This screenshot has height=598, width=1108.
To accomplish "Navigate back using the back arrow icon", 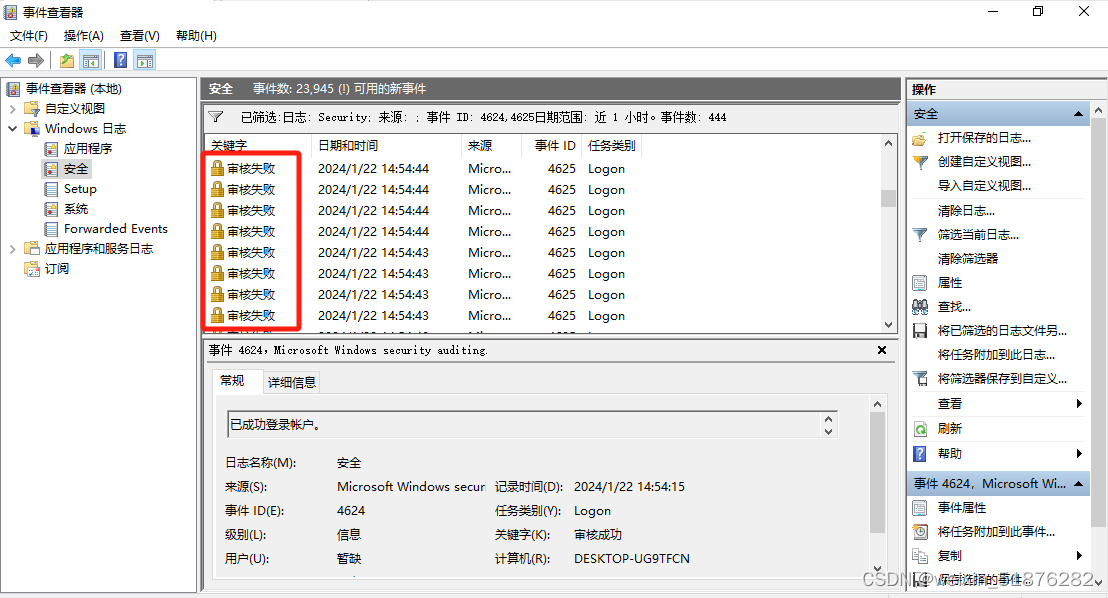I will tap(12, 59).
